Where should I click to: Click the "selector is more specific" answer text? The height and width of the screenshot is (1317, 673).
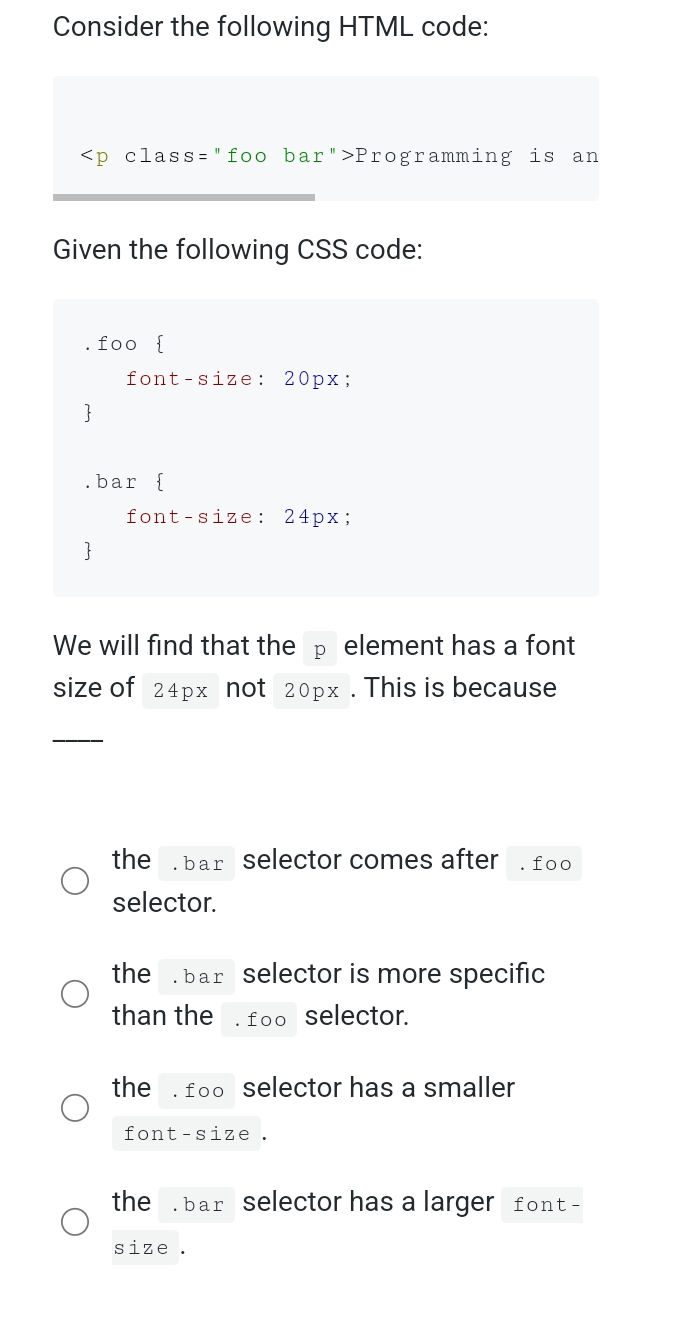[x=393, y=974]
